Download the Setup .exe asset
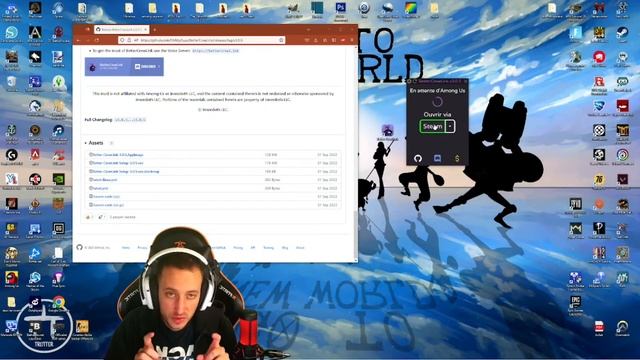Screen dimensions: 640x360 click(x=118, y=163)
